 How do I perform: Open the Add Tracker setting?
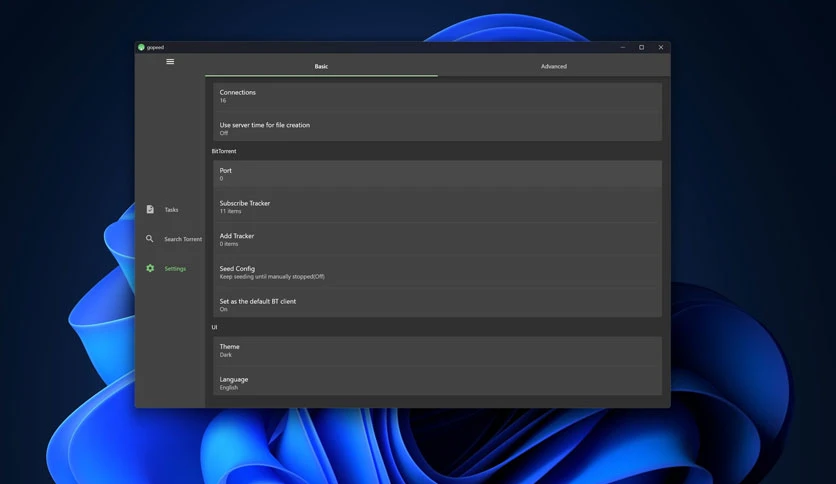click(x=437, y=239)
